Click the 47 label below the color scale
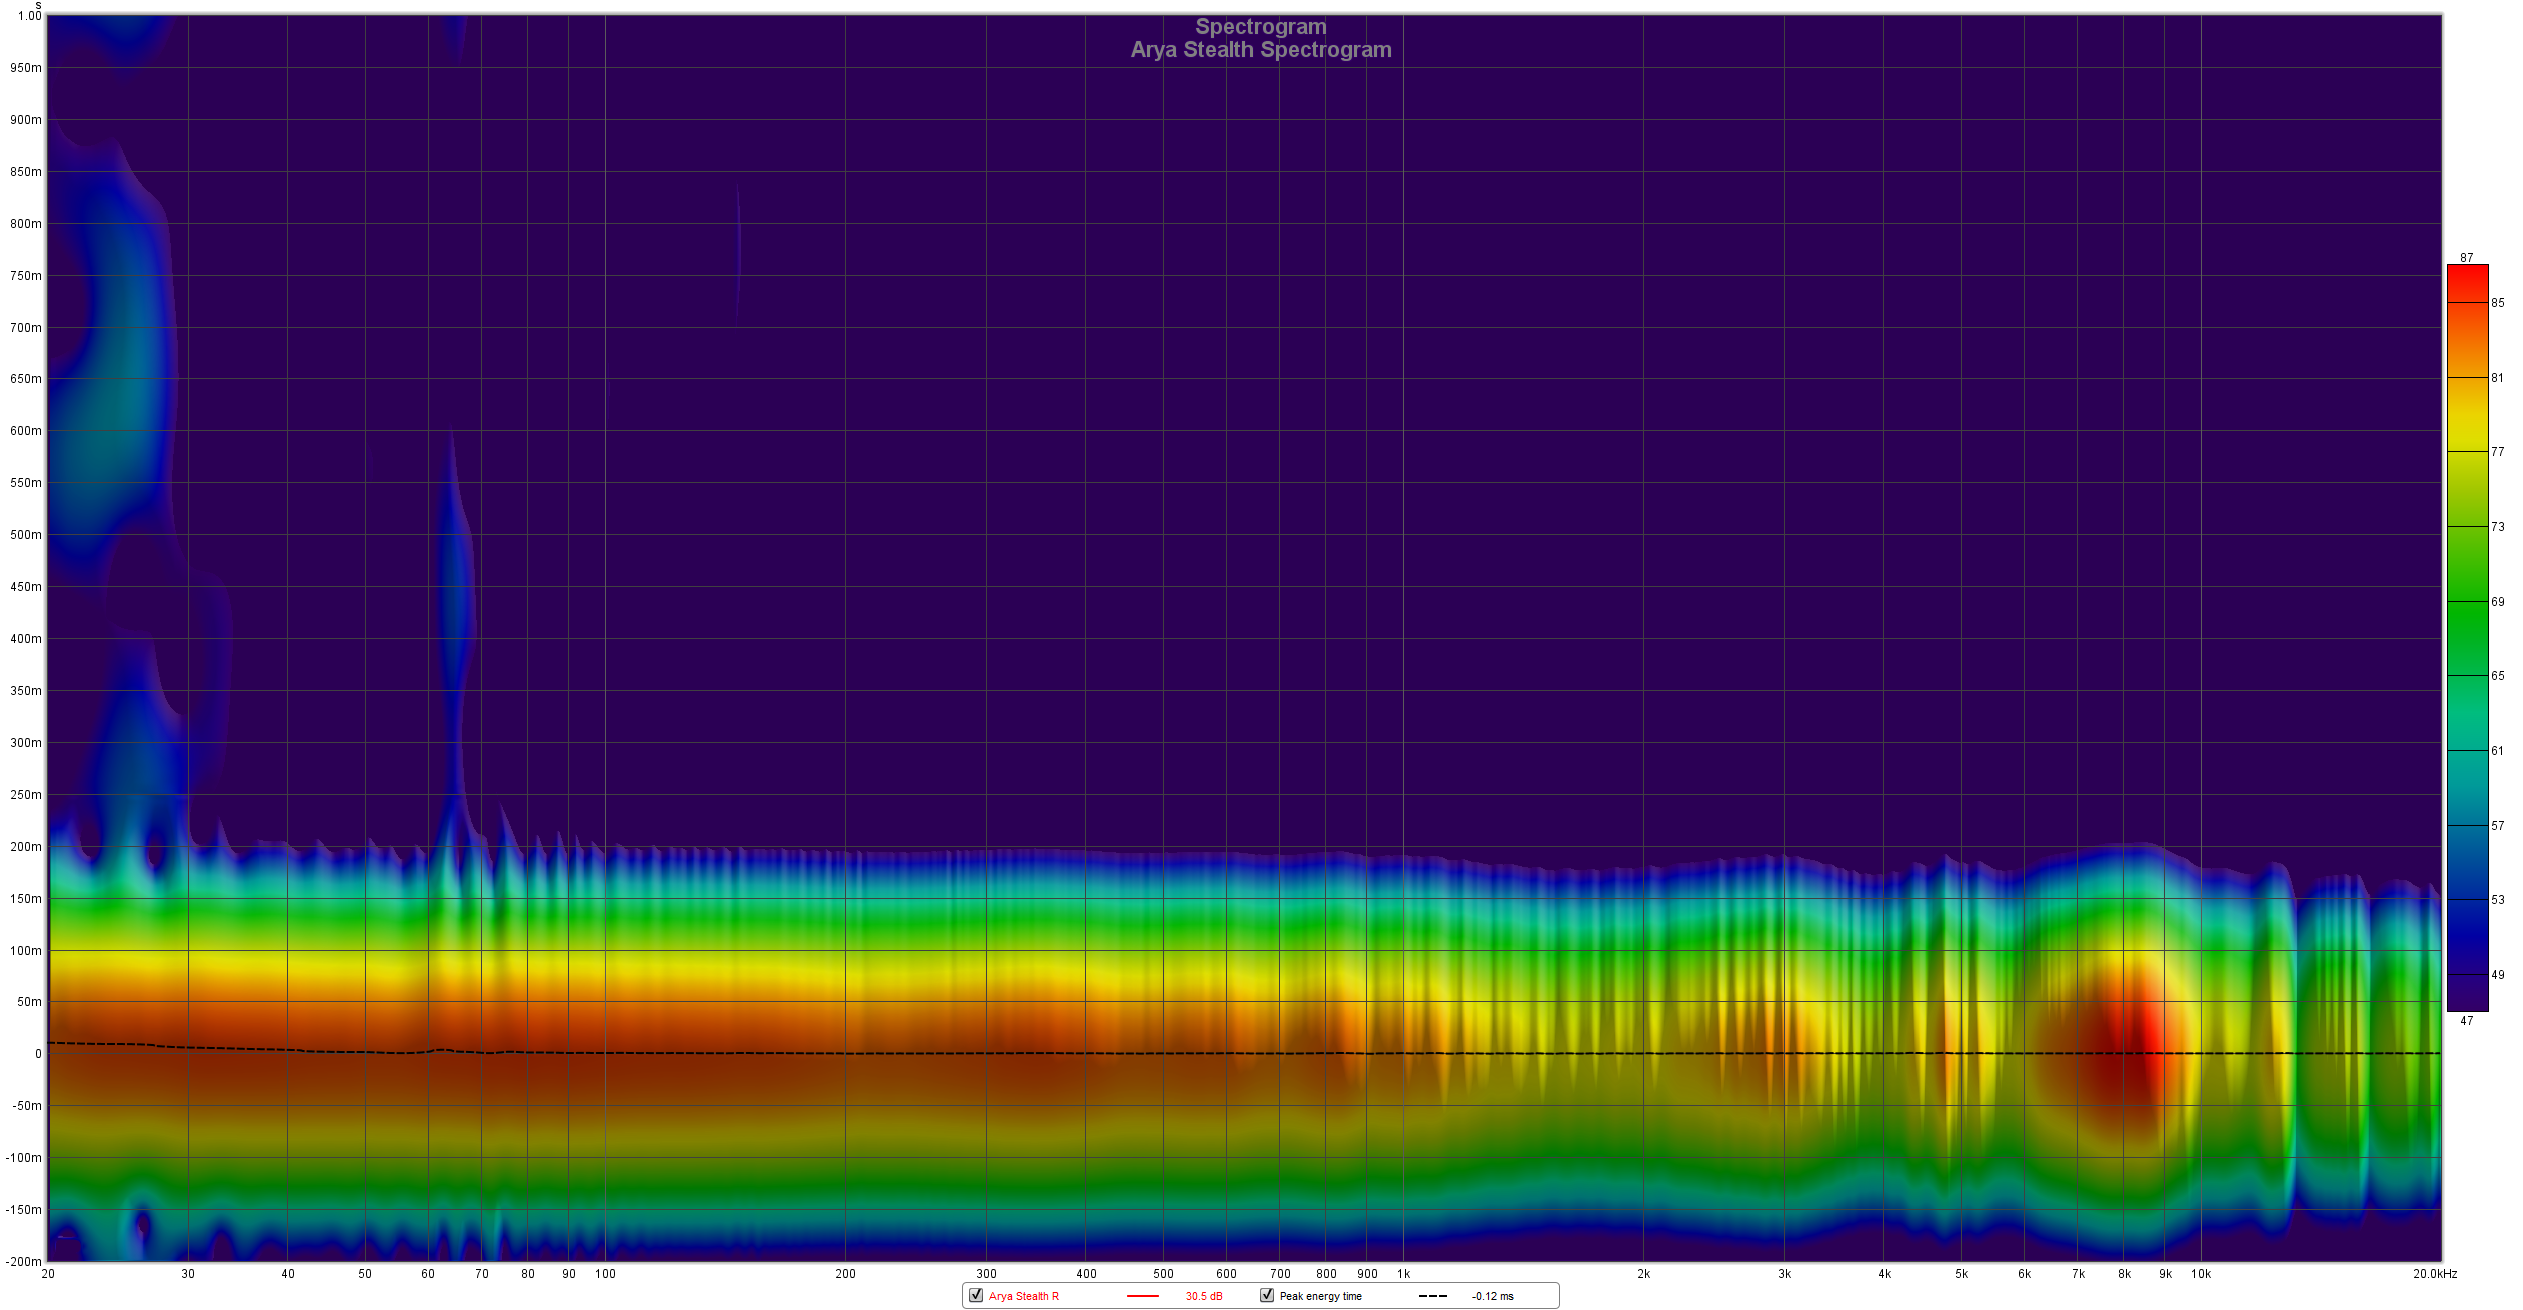The image size is (2523, 1310). pyautogui.click(x=2466, y=1021)
